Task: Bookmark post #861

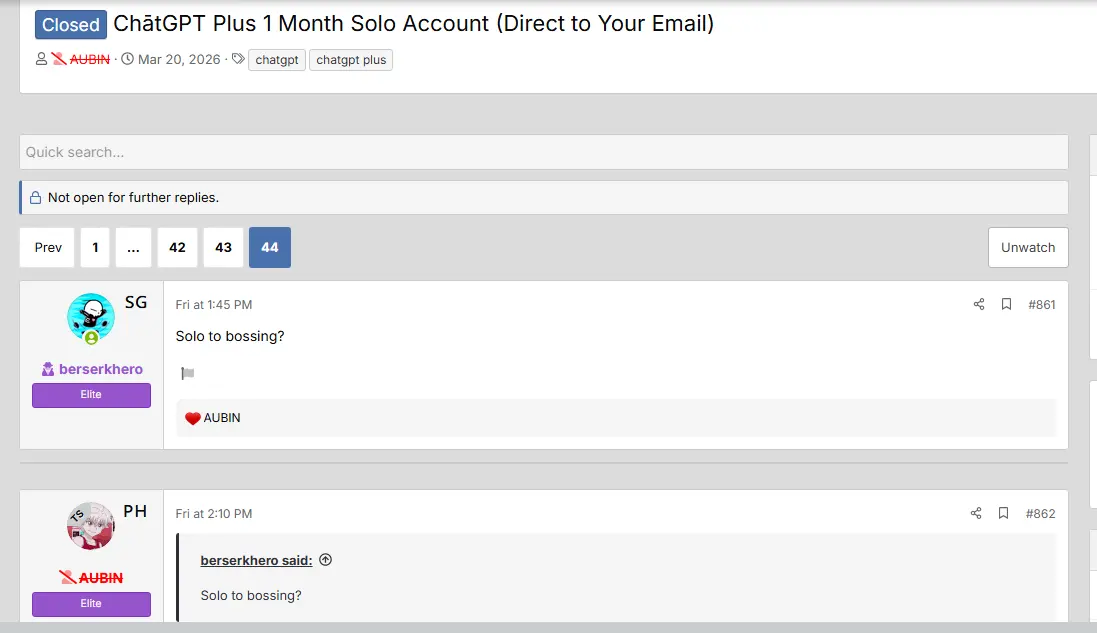Action: (1006, 304)
